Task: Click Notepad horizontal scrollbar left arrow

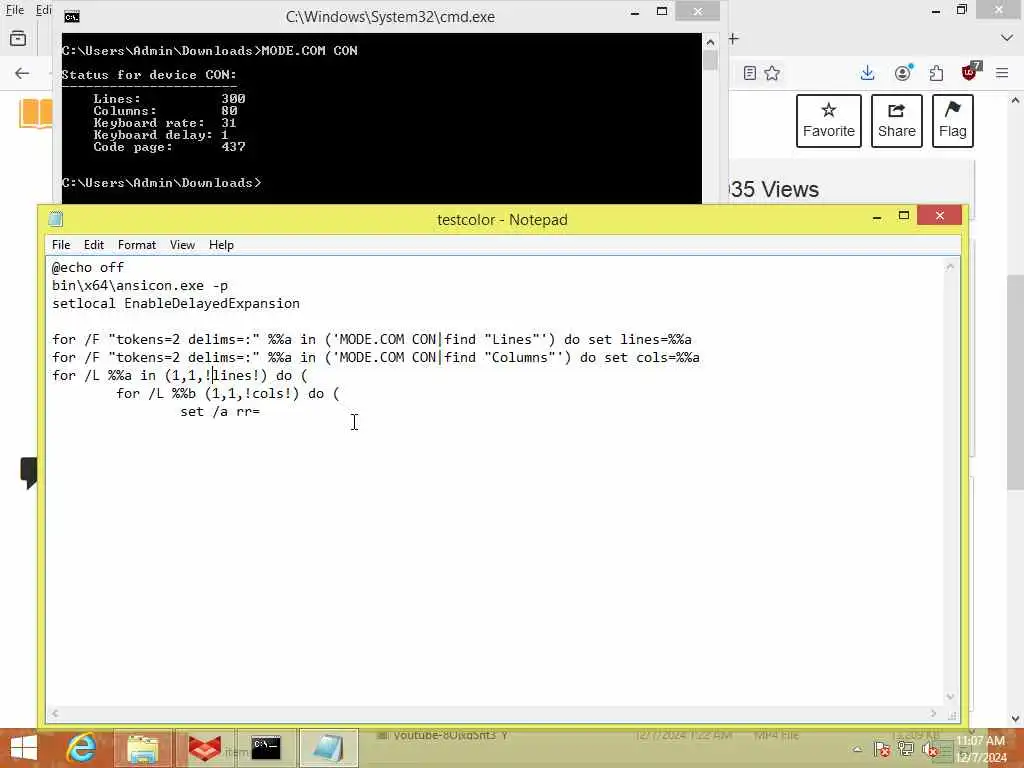Action: click(x=55, y=714)
